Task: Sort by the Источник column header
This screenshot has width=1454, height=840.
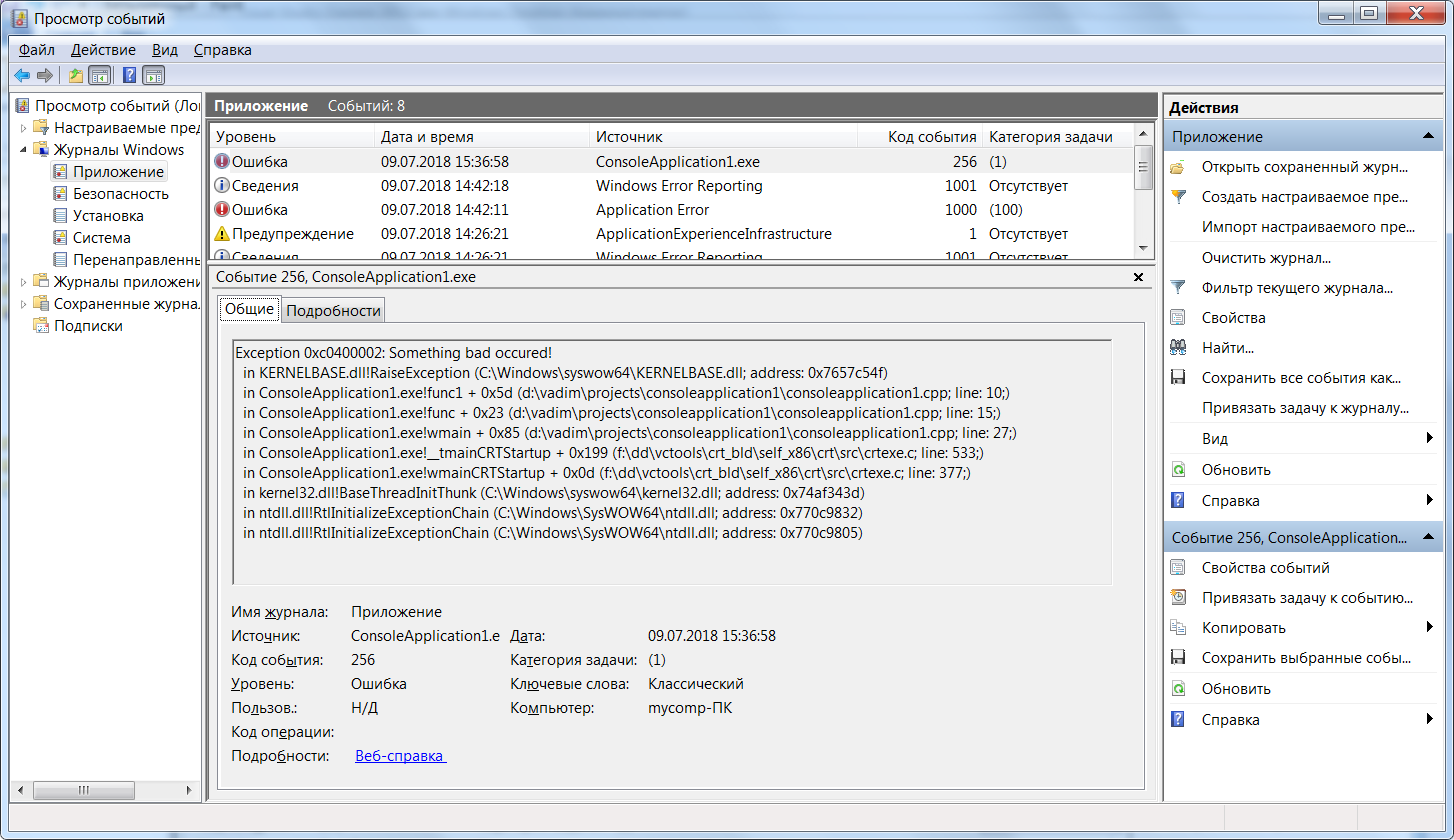Action: [724, 137]
